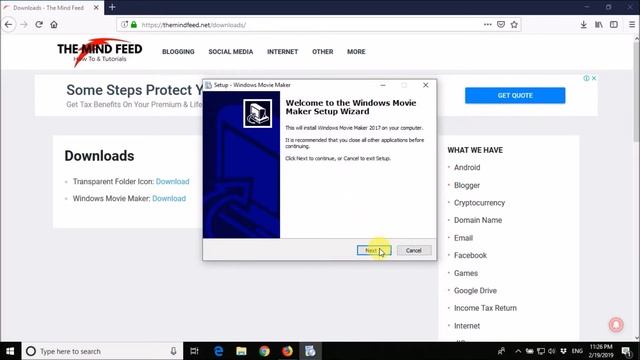The width and height of the screenshot is (640, 360).
Task: Click The Mind Feed logo
Action: [x=100, y=52]
